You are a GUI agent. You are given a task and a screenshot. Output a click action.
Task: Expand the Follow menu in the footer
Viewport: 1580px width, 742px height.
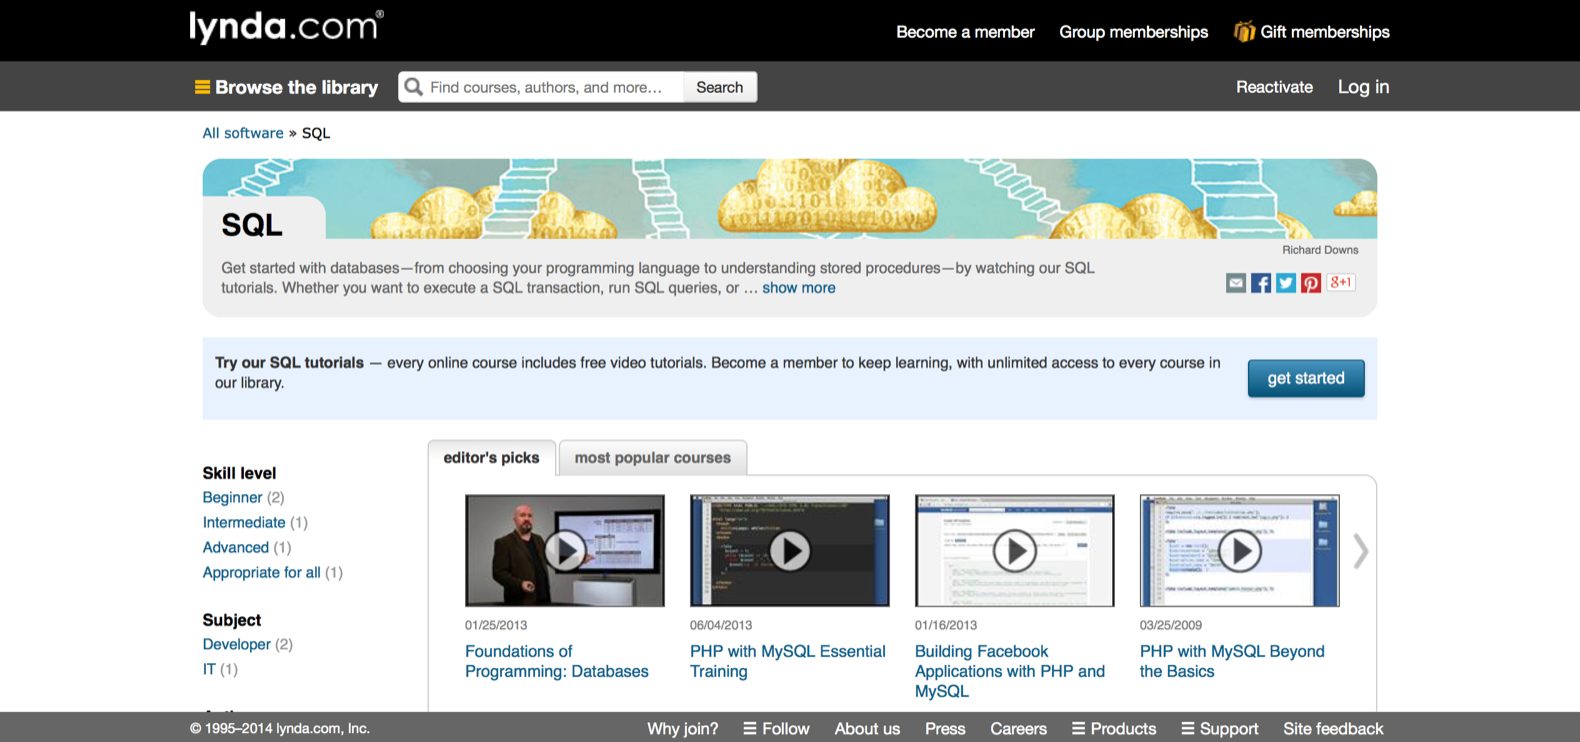pos(776,729)
